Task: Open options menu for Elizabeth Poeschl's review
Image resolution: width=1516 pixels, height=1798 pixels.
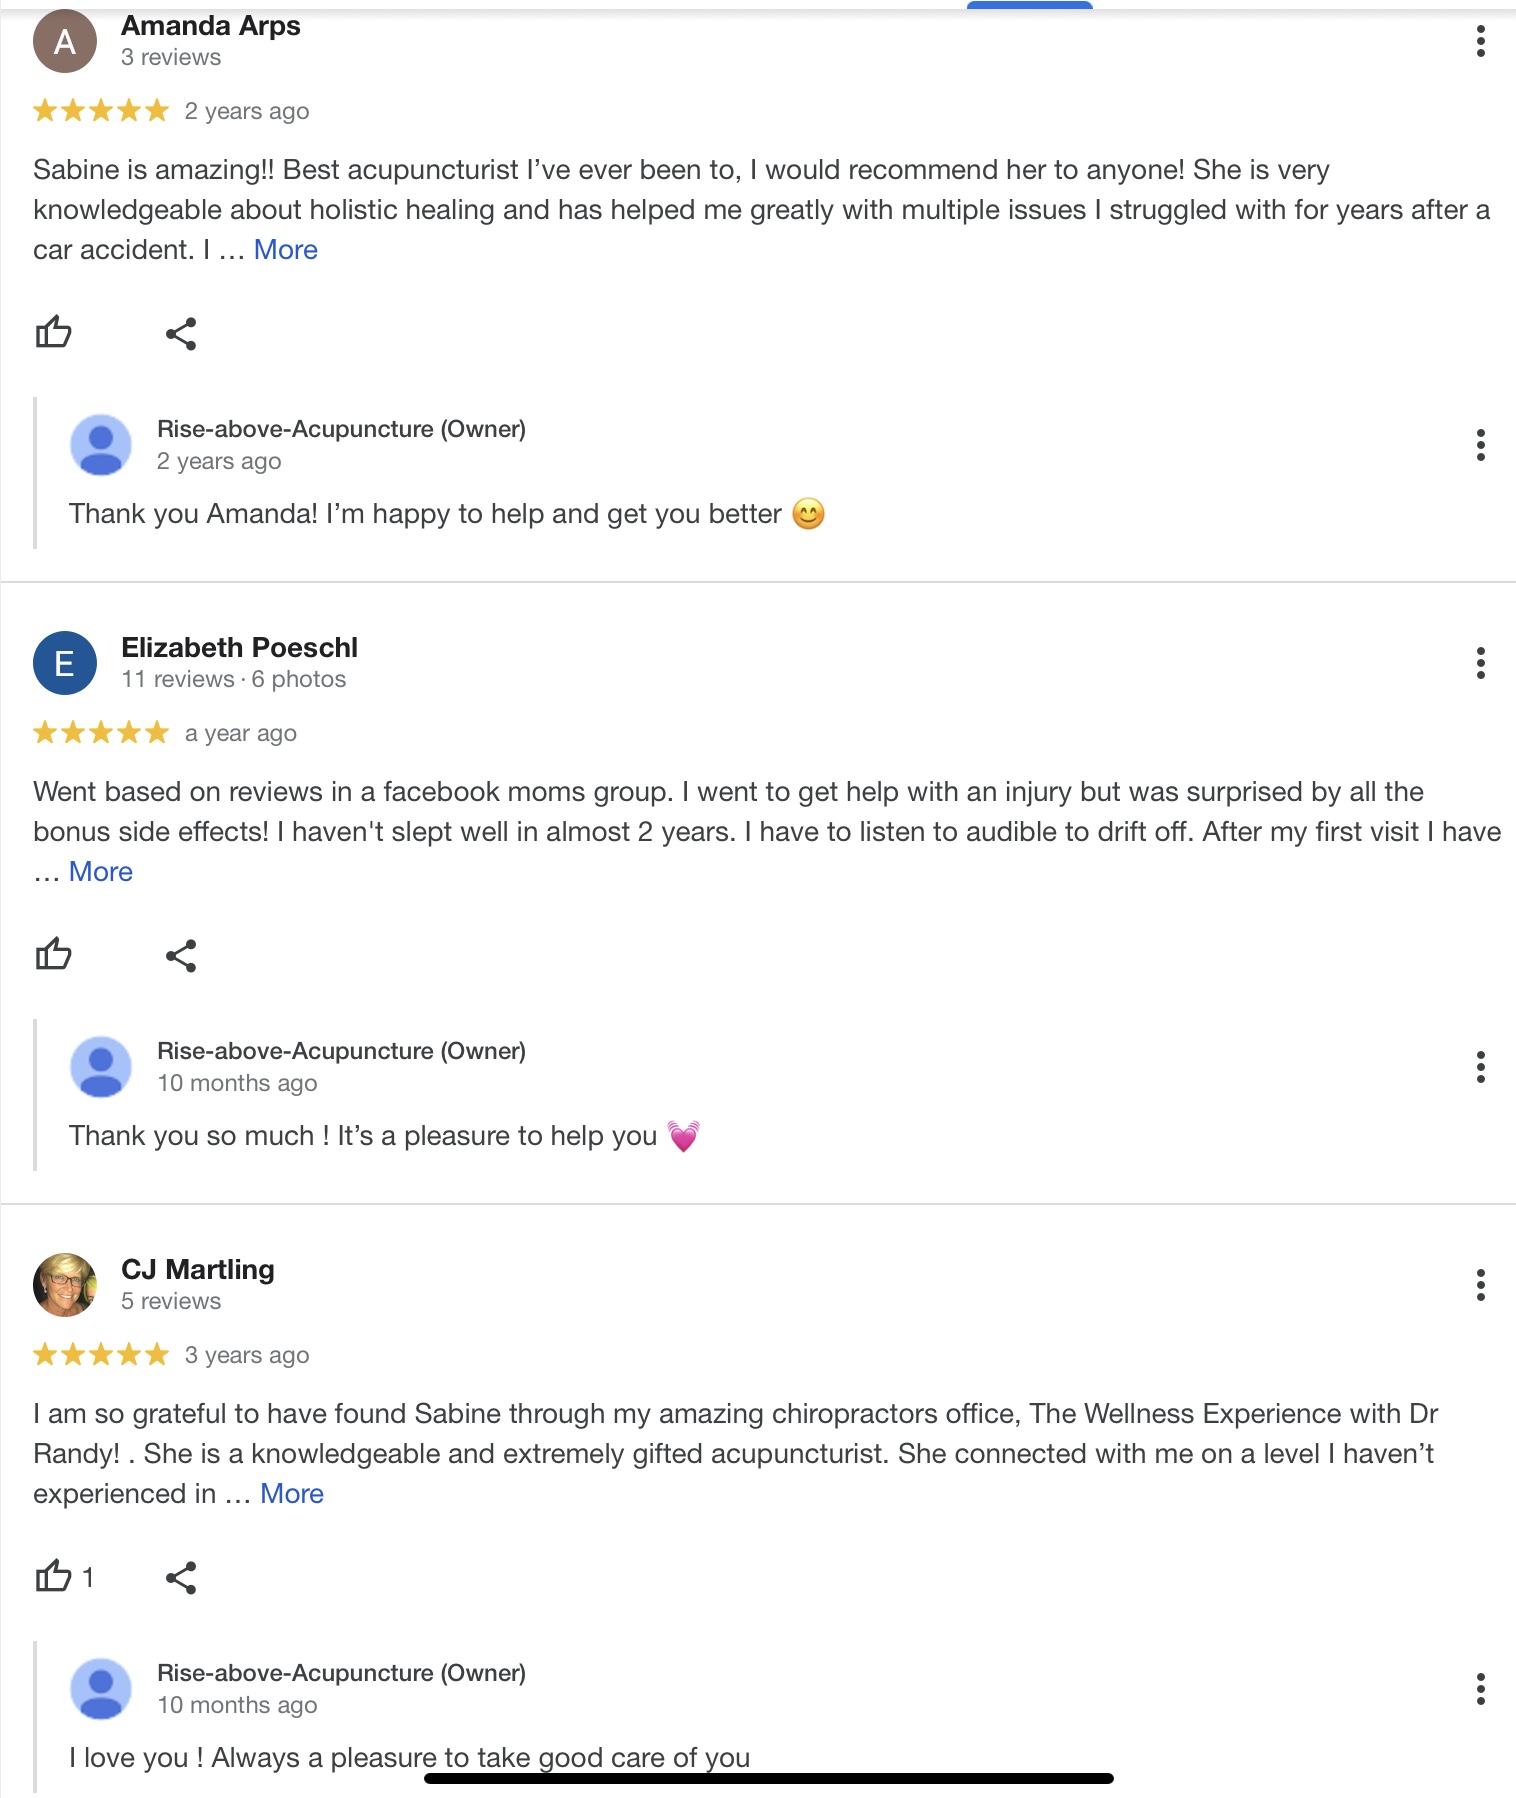Action: coord(1480,663)
